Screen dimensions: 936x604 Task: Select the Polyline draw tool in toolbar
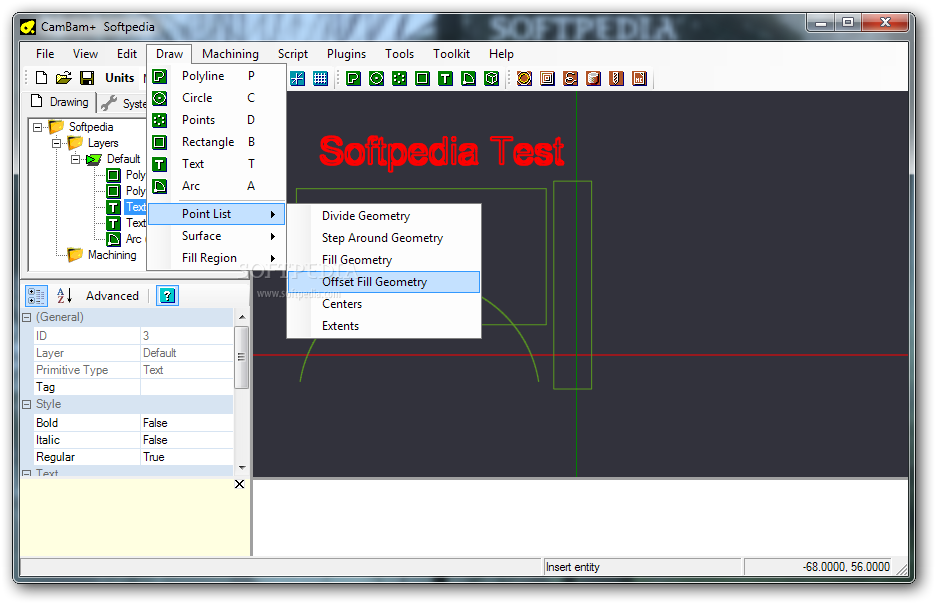[x=353, y=78]
